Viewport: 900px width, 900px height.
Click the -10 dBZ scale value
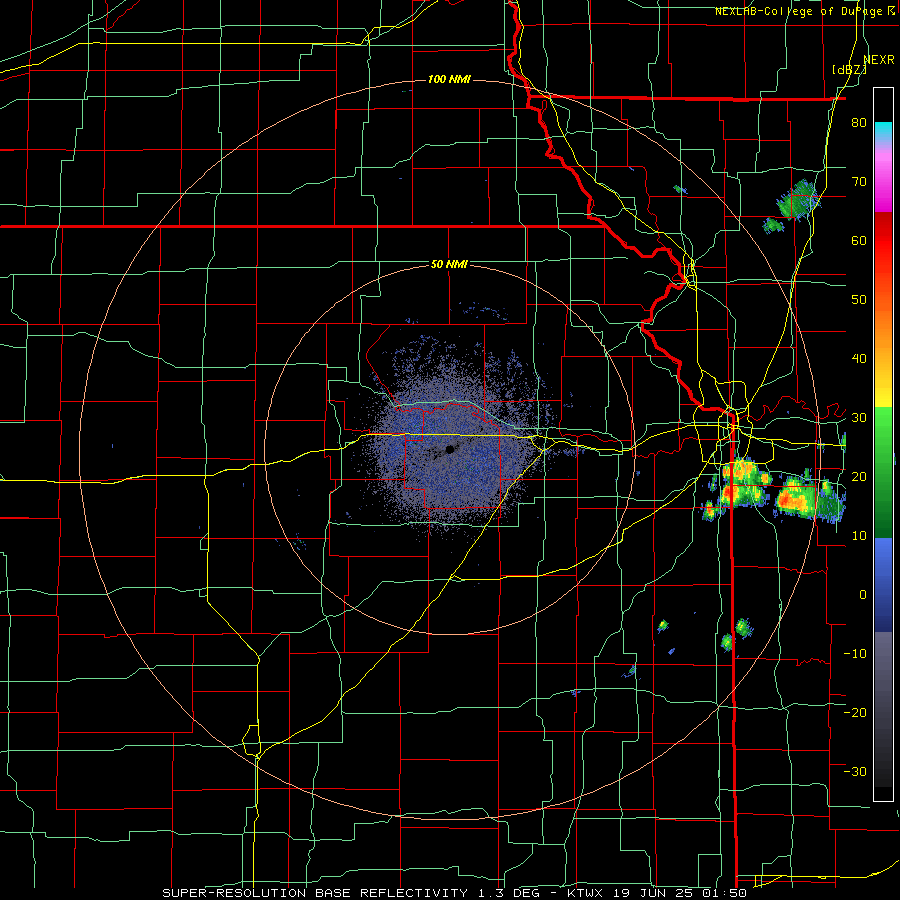point(855,654)
